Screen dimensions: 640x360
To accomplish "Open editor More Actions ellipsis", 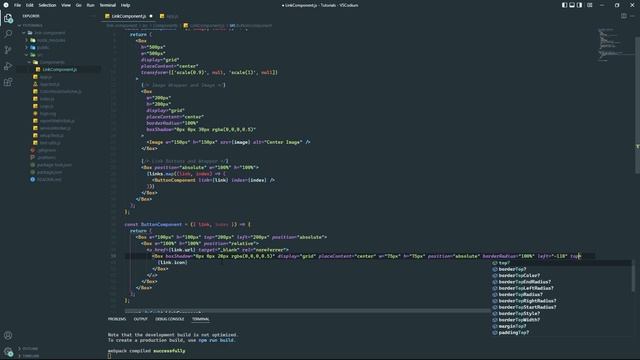I will pyautogui.click(x=632, y=16).
